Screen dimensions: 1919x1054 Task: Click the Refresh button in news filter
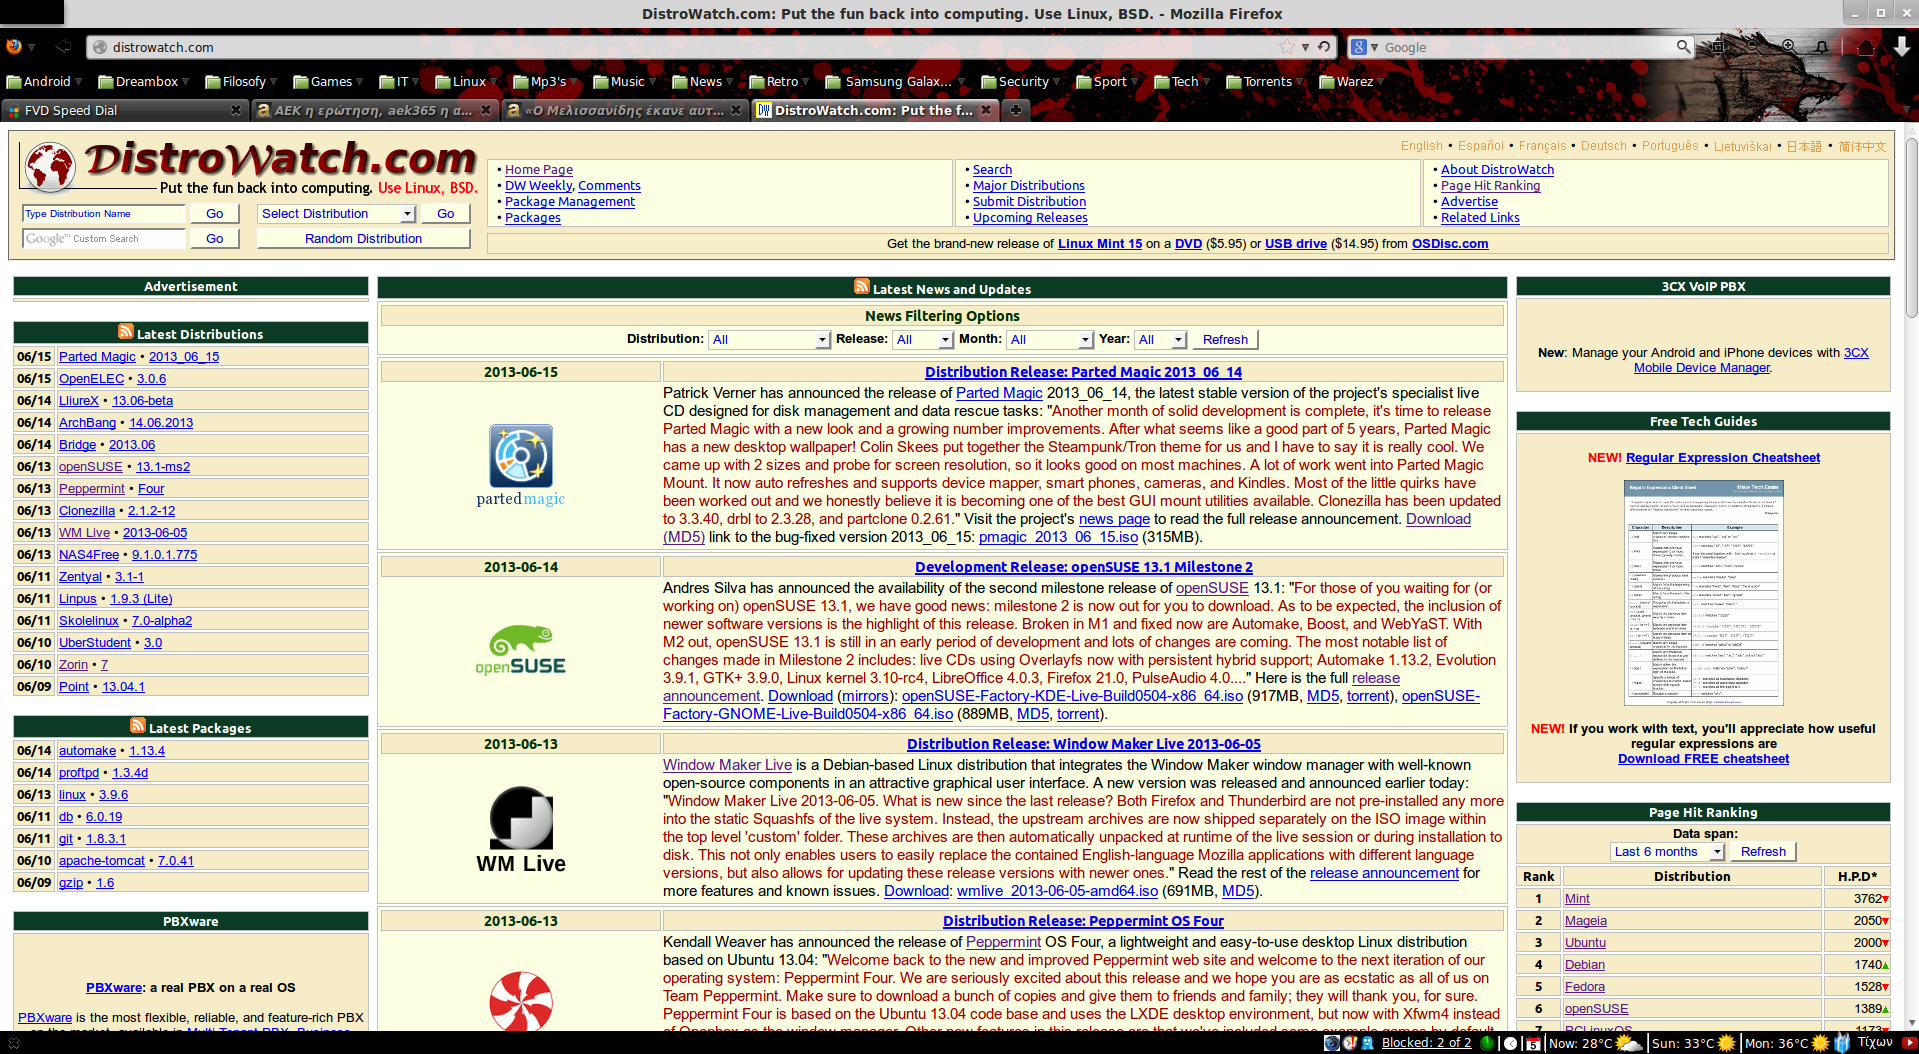(1225, 340)
